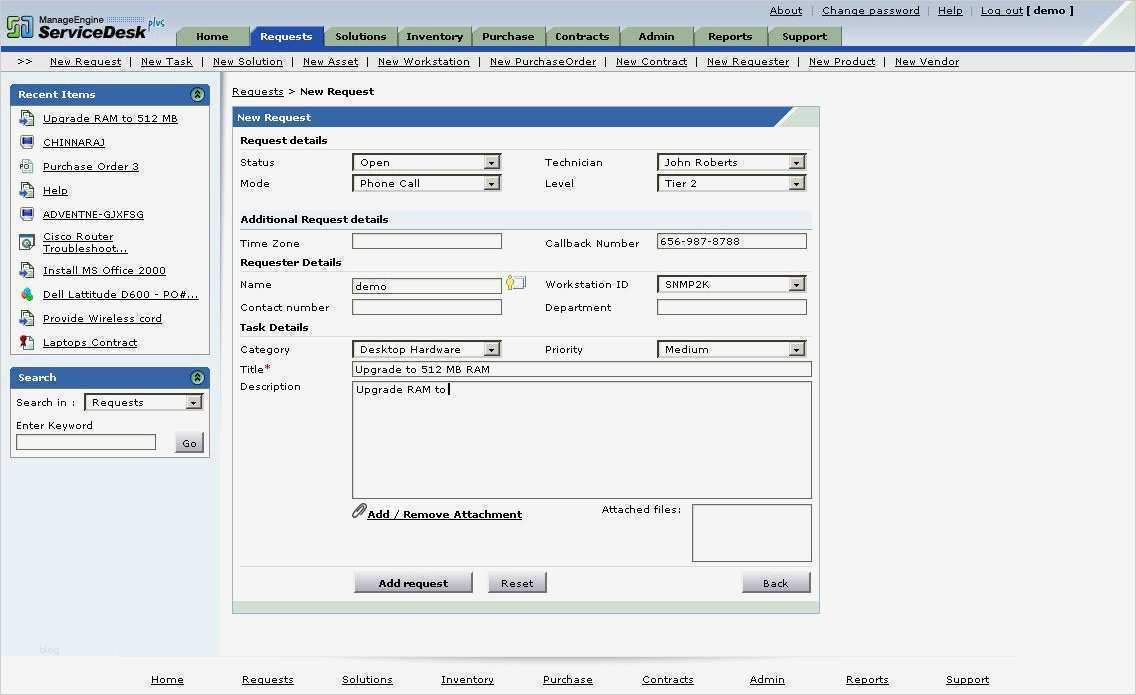Click the New Vendor quick link
This screenshot has width=1136, height=695.
point(927,62)
